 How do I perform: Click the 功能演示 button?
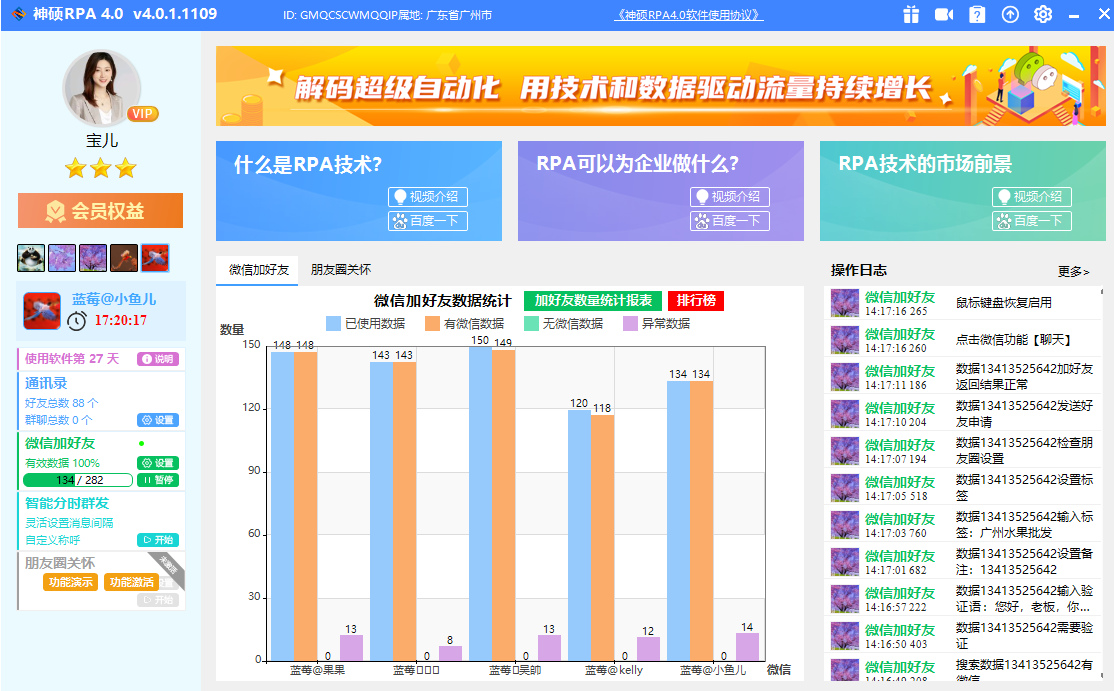pyautogui.click(x=70, y=582)
